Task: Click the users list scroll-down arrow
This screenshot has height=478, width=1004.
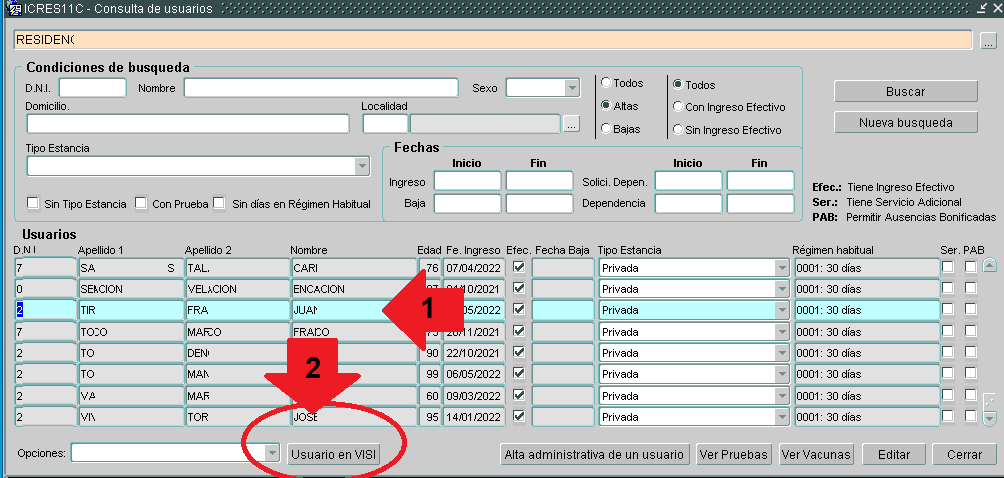Action: tap(990, 417)
